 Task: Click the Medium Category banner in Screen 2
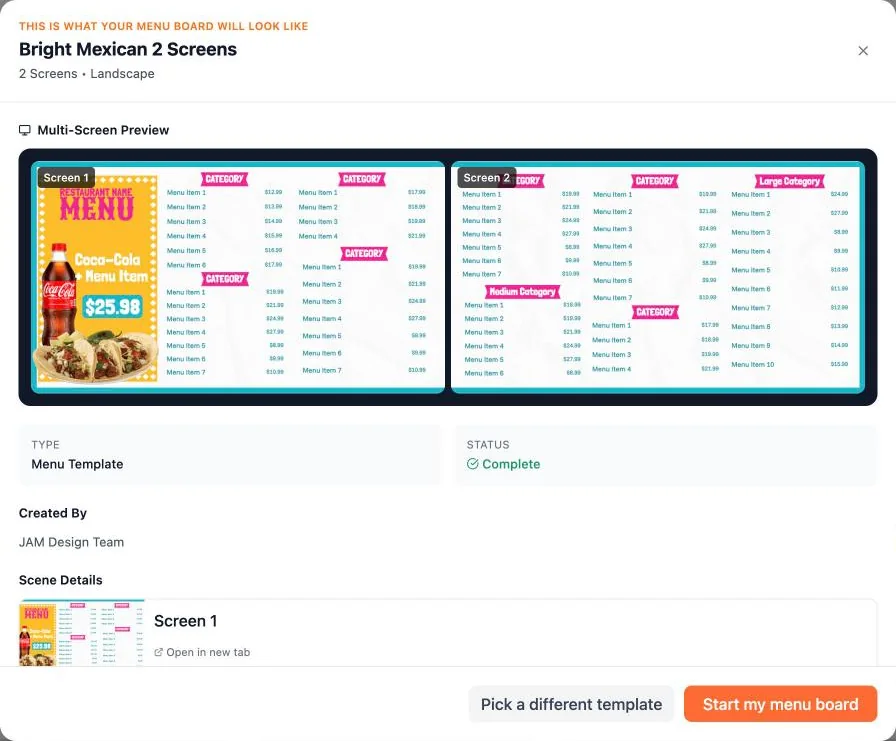(x=522, y=291)
